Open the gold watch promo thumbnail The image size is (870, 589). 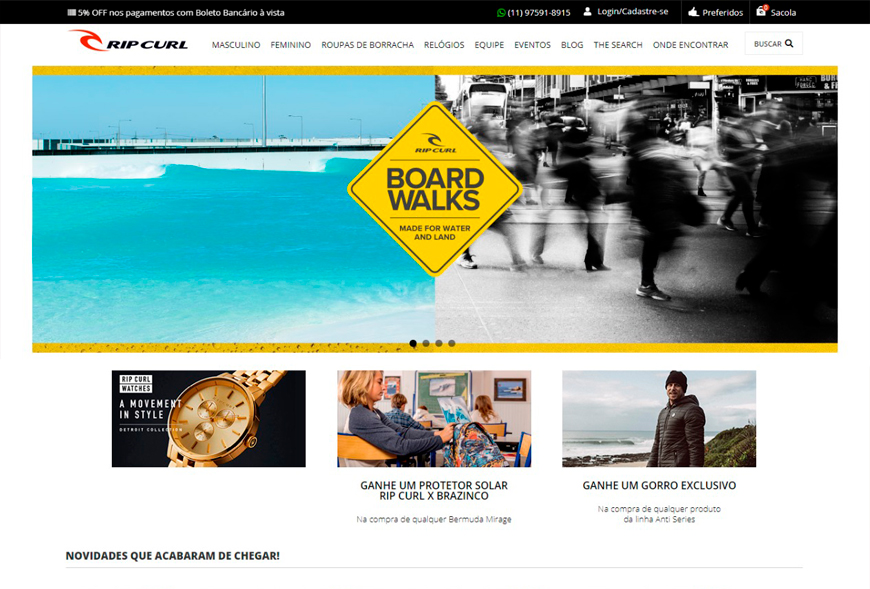click(209, 419)
